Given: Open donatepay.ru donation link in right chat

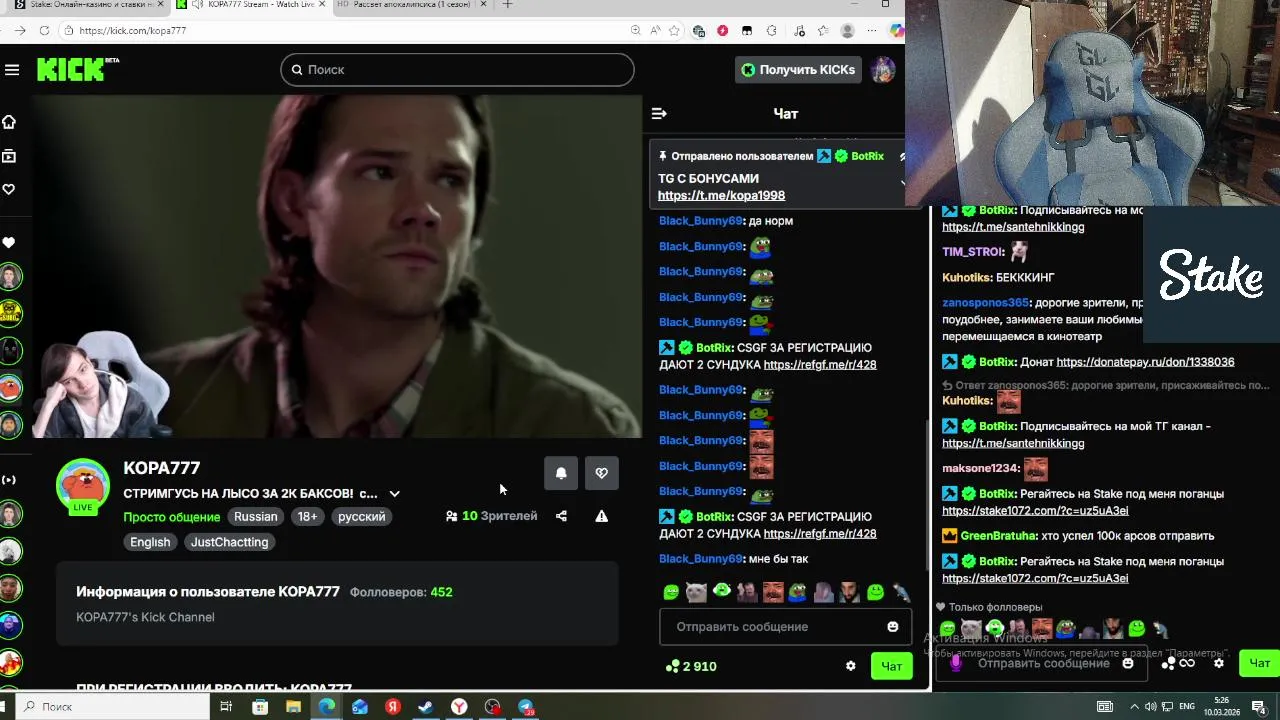Looking at the screenshot, I should (1145, 362).
